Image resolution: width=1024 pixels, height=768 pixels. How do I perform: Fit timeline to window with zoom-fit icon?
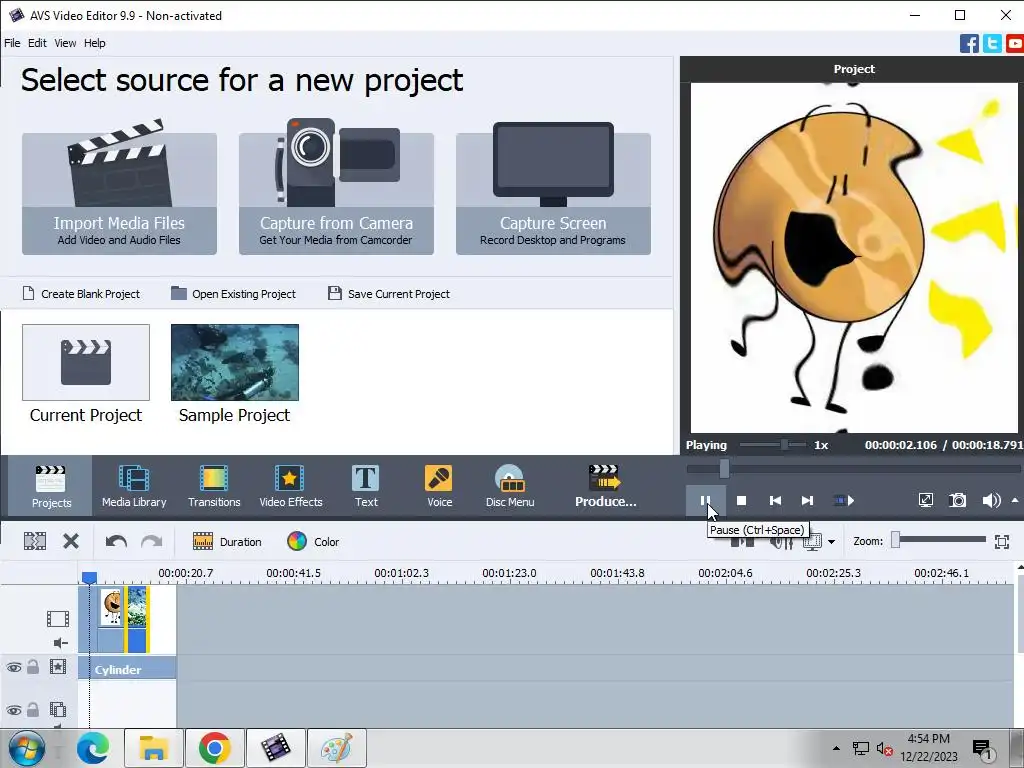[x=1002, y=541]
